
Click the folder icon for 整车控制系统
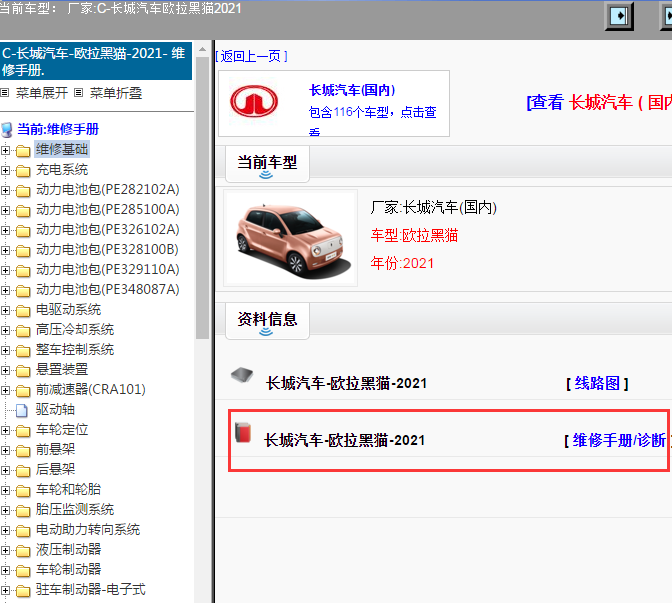point(23,351)
